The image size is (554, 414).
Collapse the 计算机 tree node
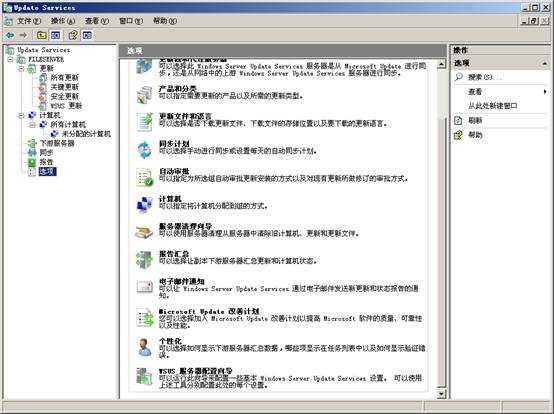coord(21,115)
